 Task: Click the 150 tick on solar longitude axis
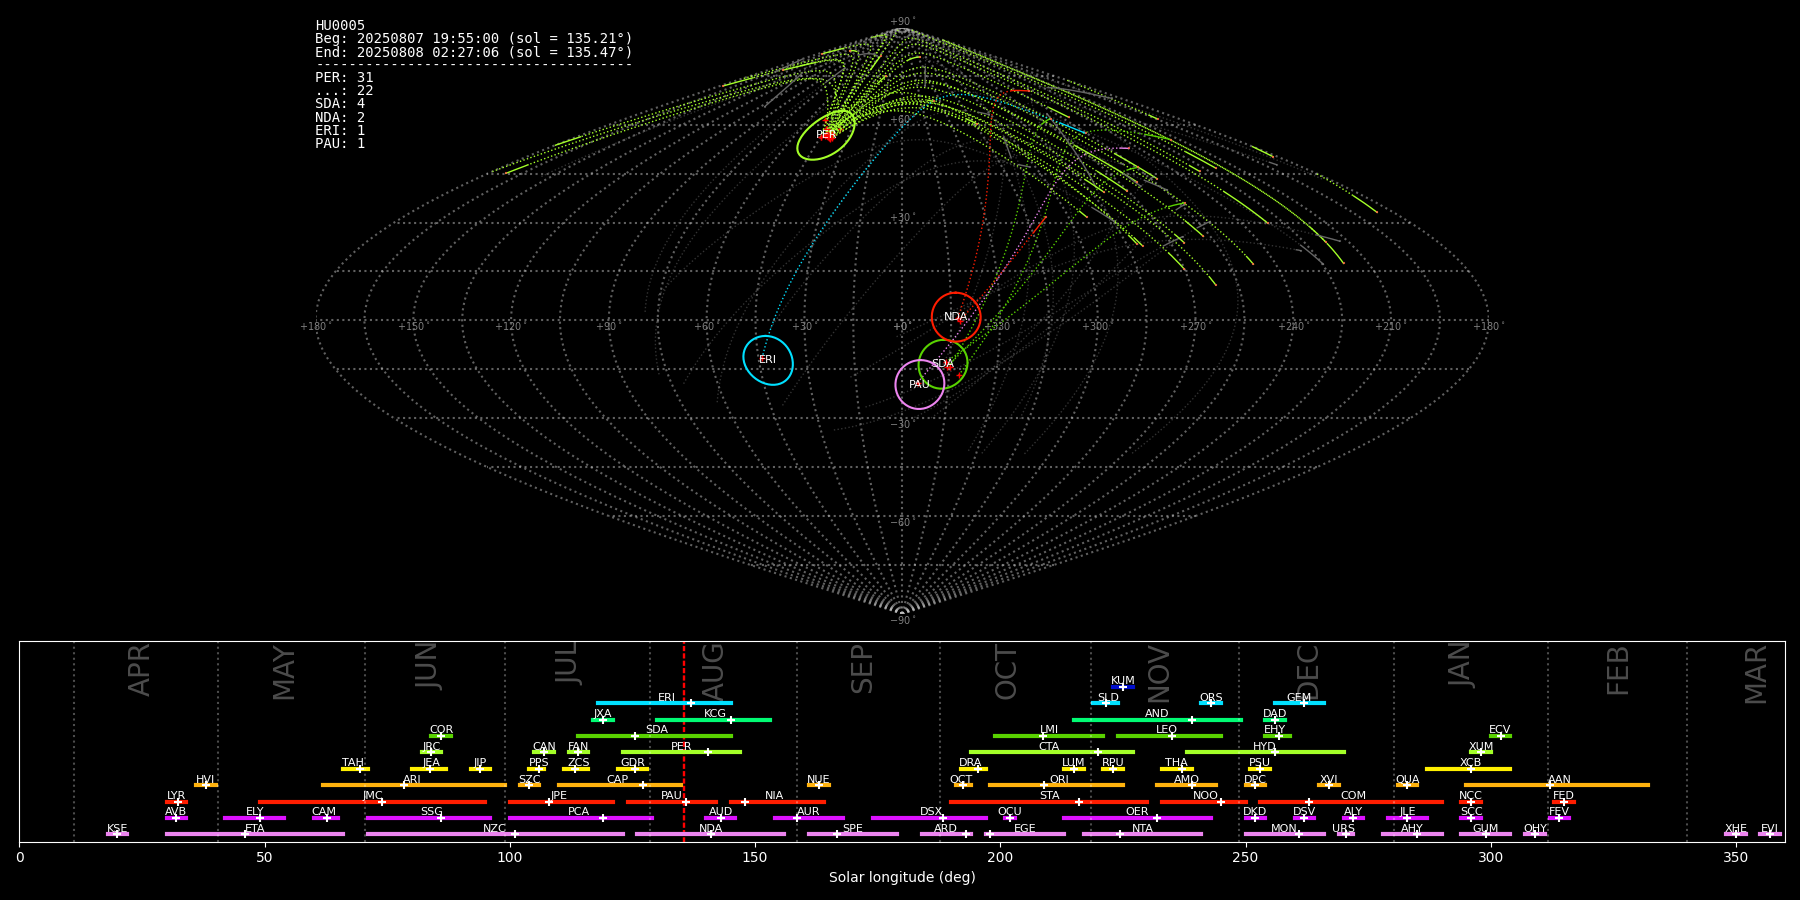pos(755,857)
